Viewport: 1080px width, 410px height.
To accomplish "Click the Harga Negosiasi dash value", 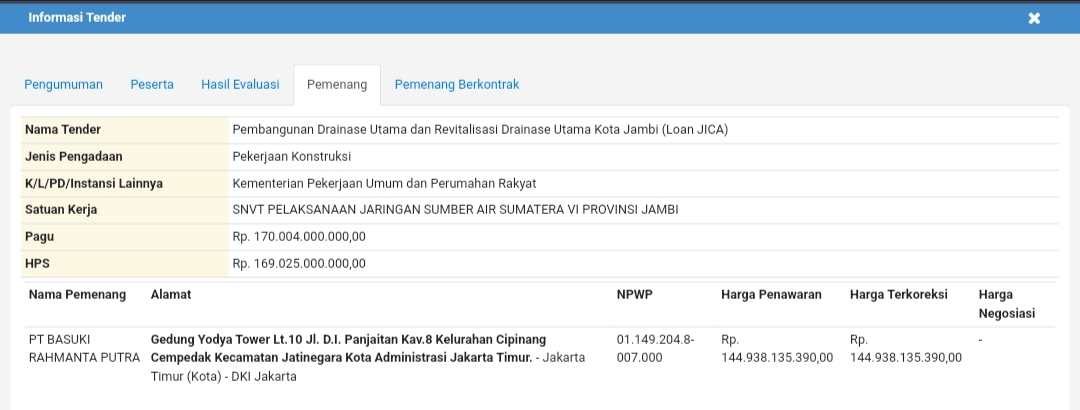I will point(981,340).
